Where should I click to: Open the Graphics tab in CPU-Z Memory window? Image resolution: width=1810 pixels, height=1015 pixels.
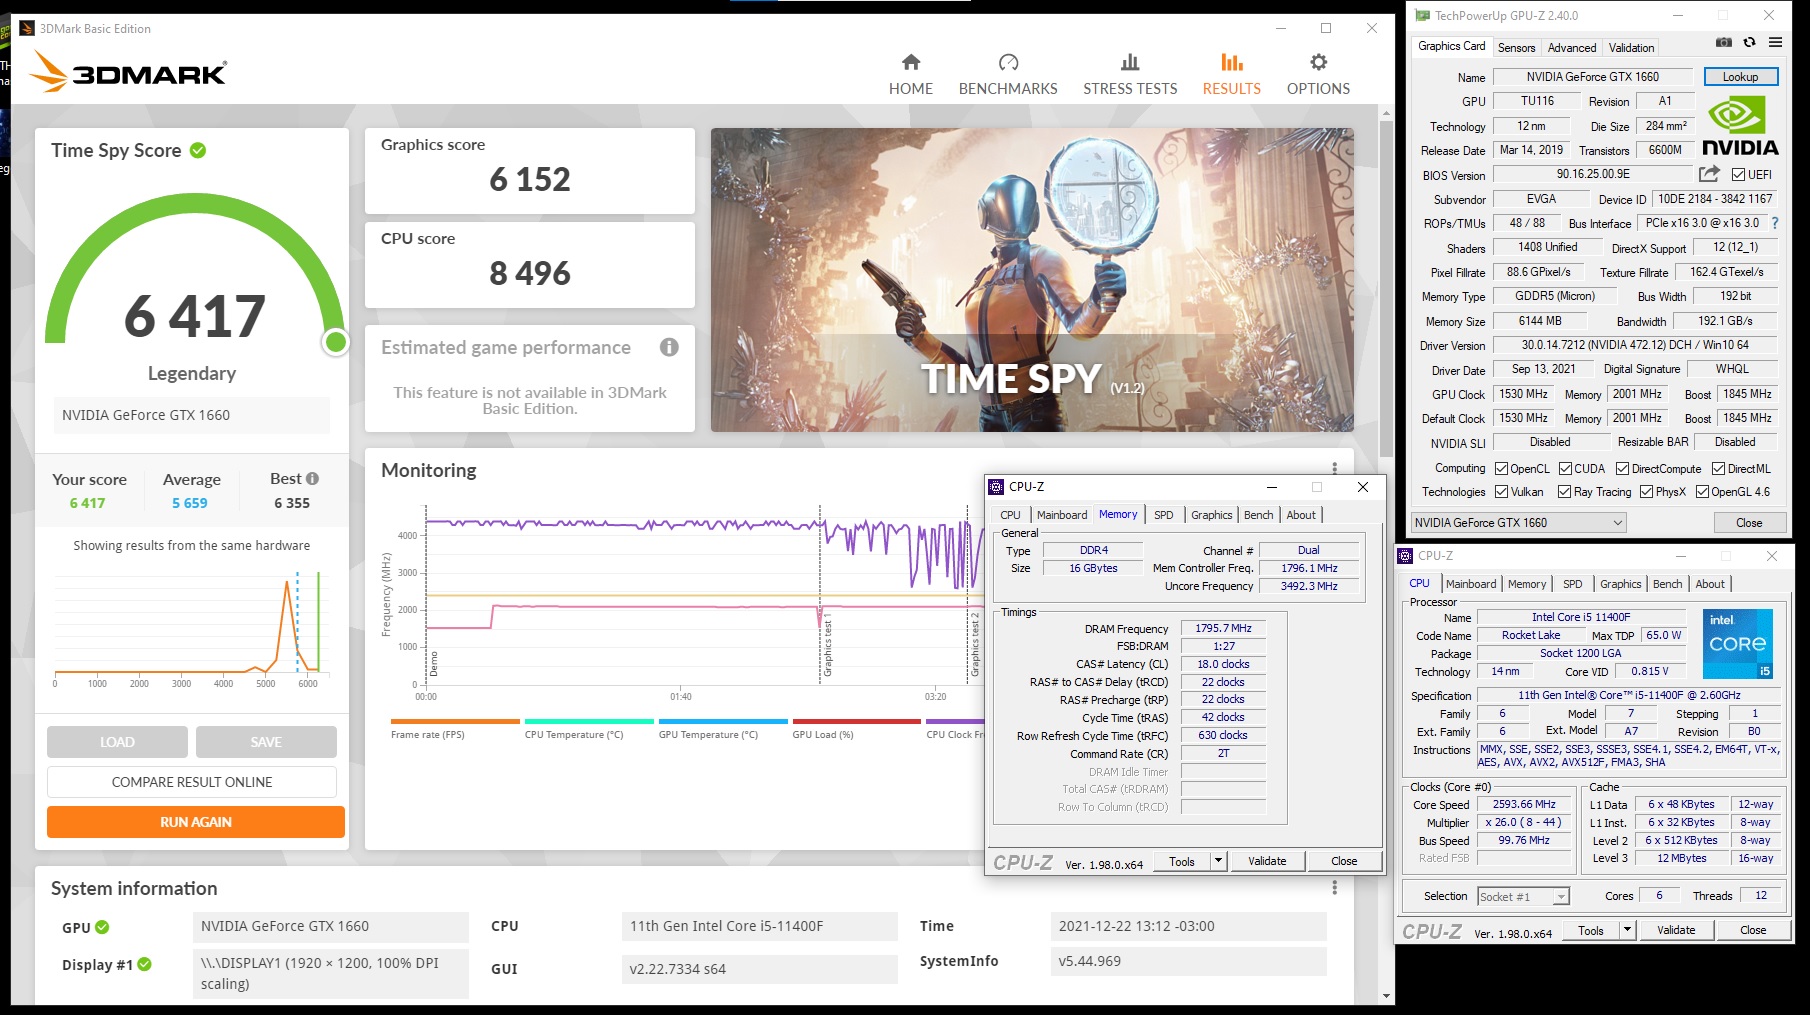pyautogui.click(x=1211, y=515)
